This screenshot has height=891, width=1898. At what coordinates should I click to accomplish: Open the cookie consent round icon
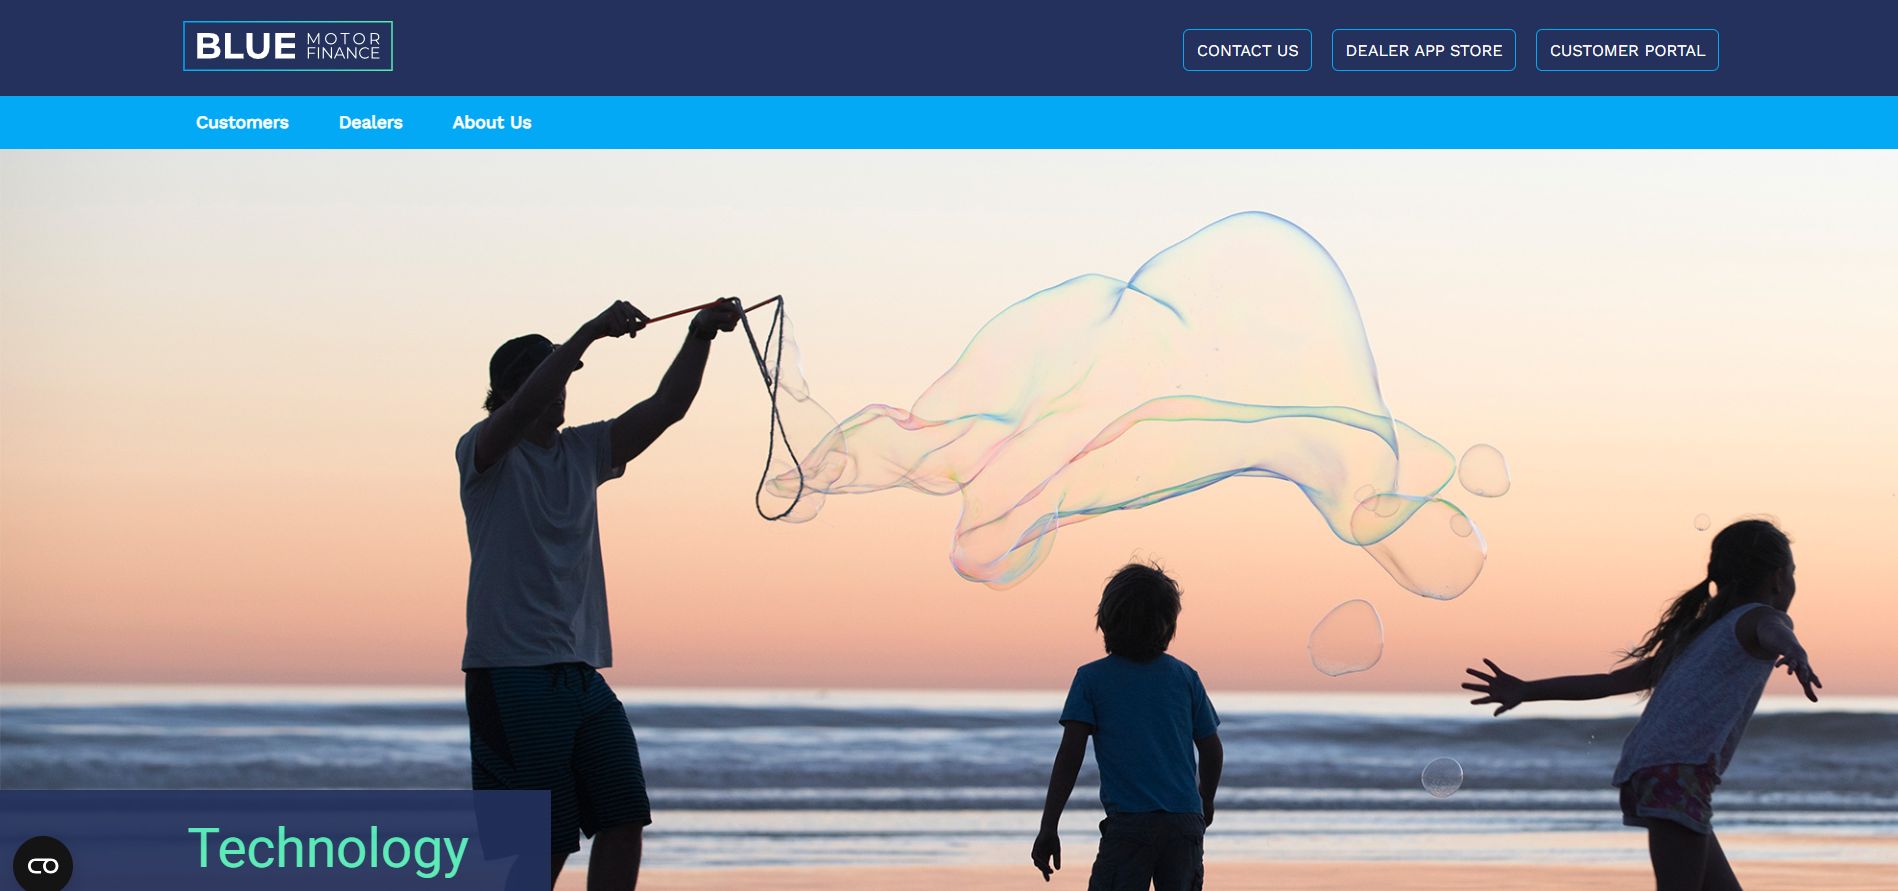point(43,864)
